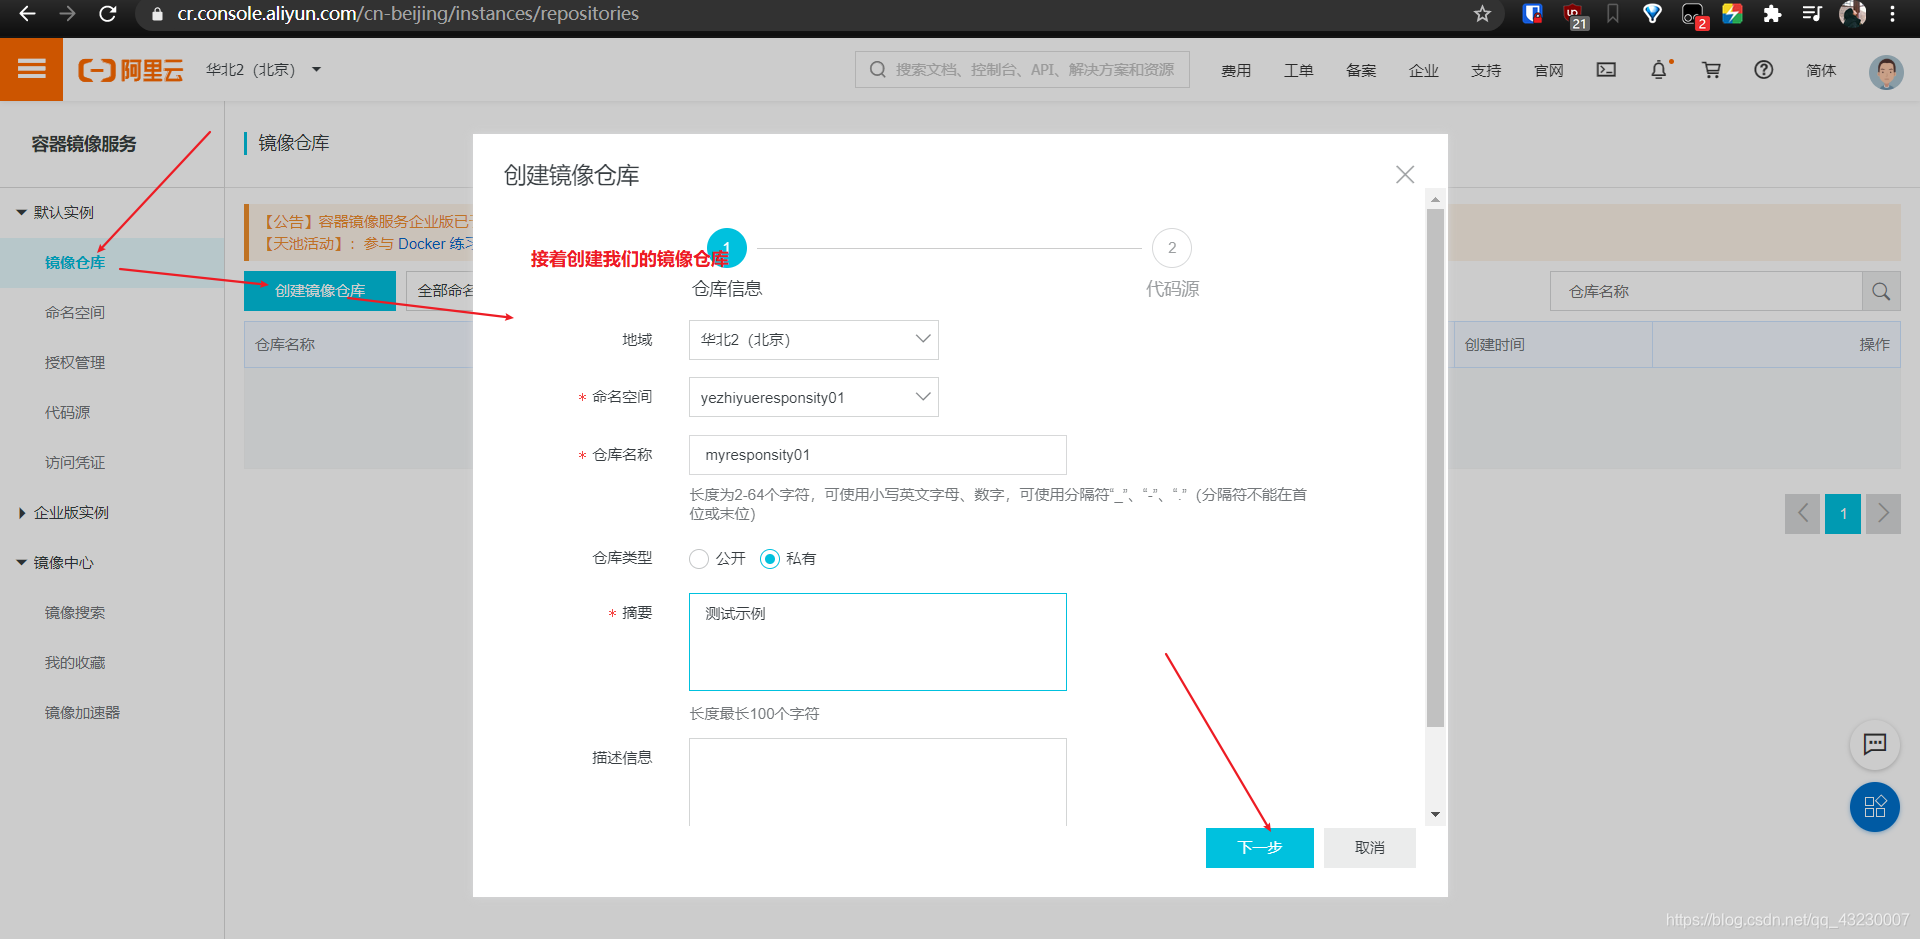Open the 费用 menu in header
This screenshot has height=939, width=1920.
[1236, 70]
